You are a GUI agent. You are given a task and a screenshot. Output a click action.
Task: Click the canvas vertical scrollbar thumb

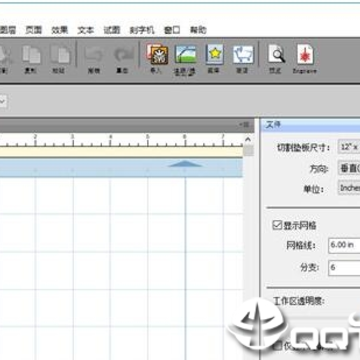point(248,151)
